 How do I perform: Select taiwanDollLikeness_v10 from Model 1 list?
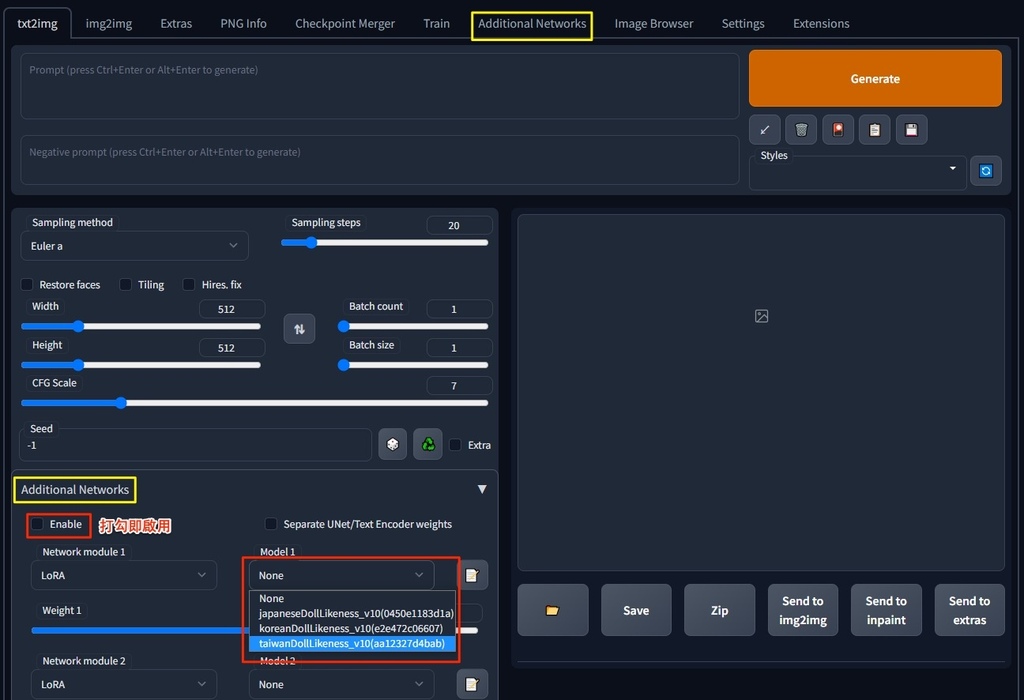[351, 643]
